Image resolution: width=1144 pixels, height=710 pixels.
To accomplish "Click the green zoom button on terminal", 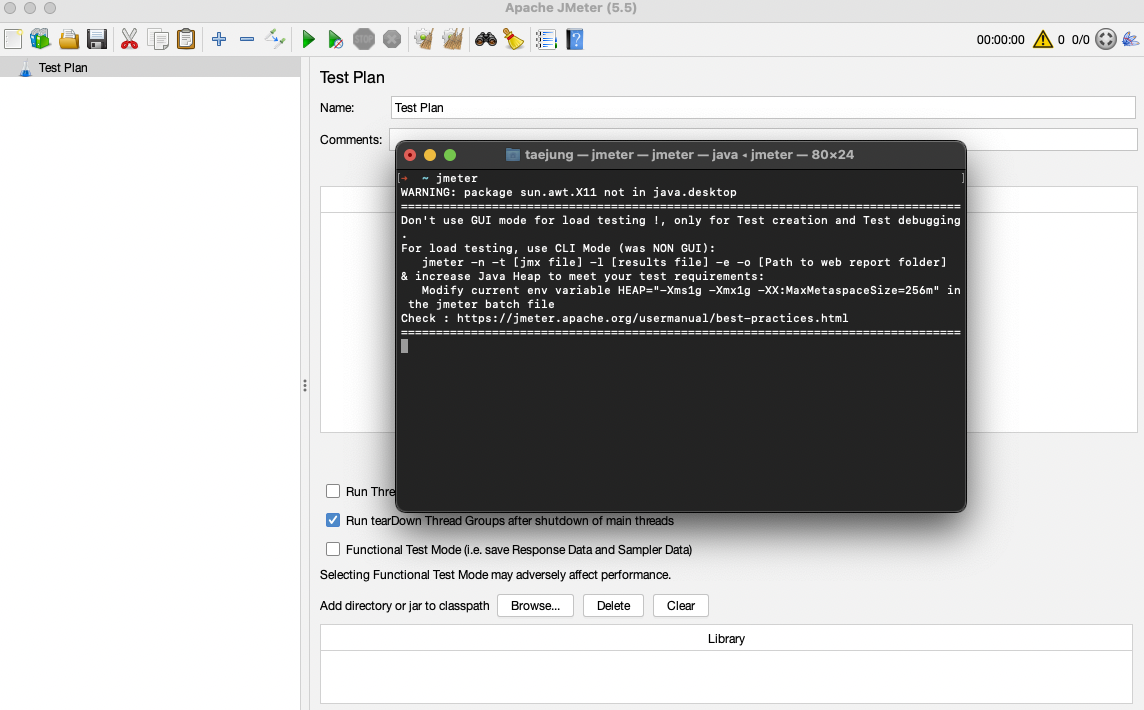I will tap(450, 155).
